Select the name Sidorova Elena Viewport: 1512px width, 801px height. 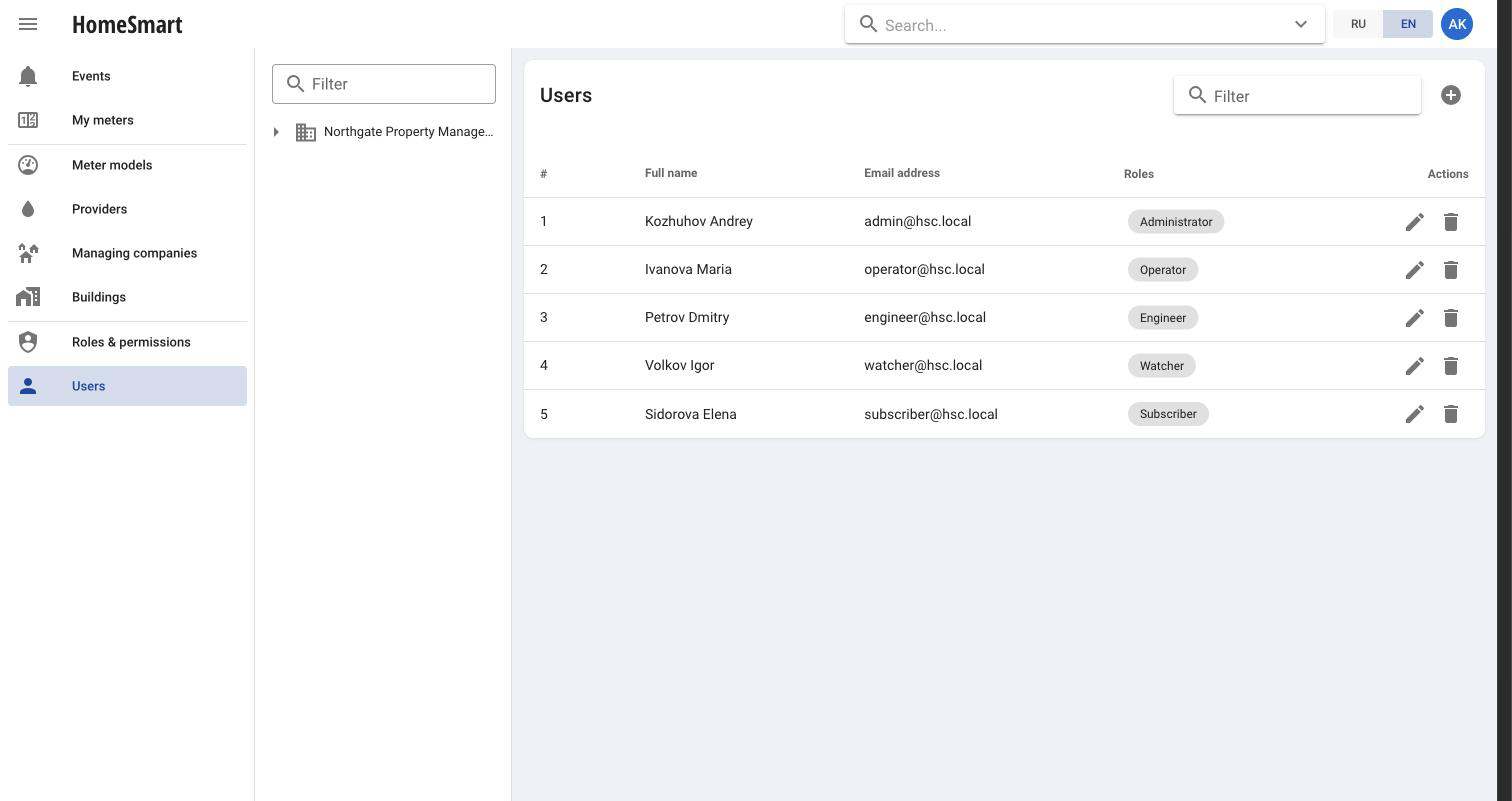tap(691, 414)
